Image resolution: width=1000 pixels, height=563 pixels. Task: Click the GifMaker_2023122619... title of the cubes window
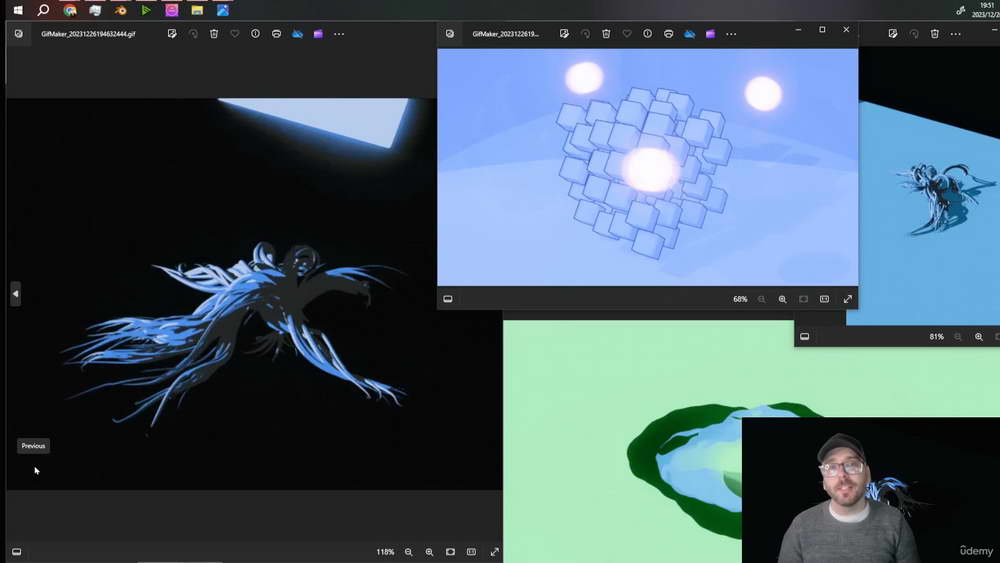coord(506,34)
